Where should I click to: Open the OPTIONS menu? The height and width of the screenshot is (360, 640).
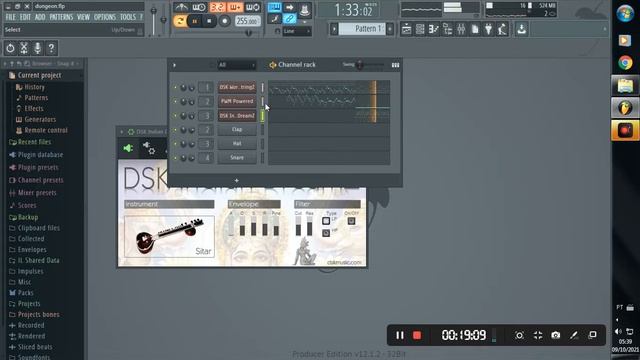click(105, 17)
